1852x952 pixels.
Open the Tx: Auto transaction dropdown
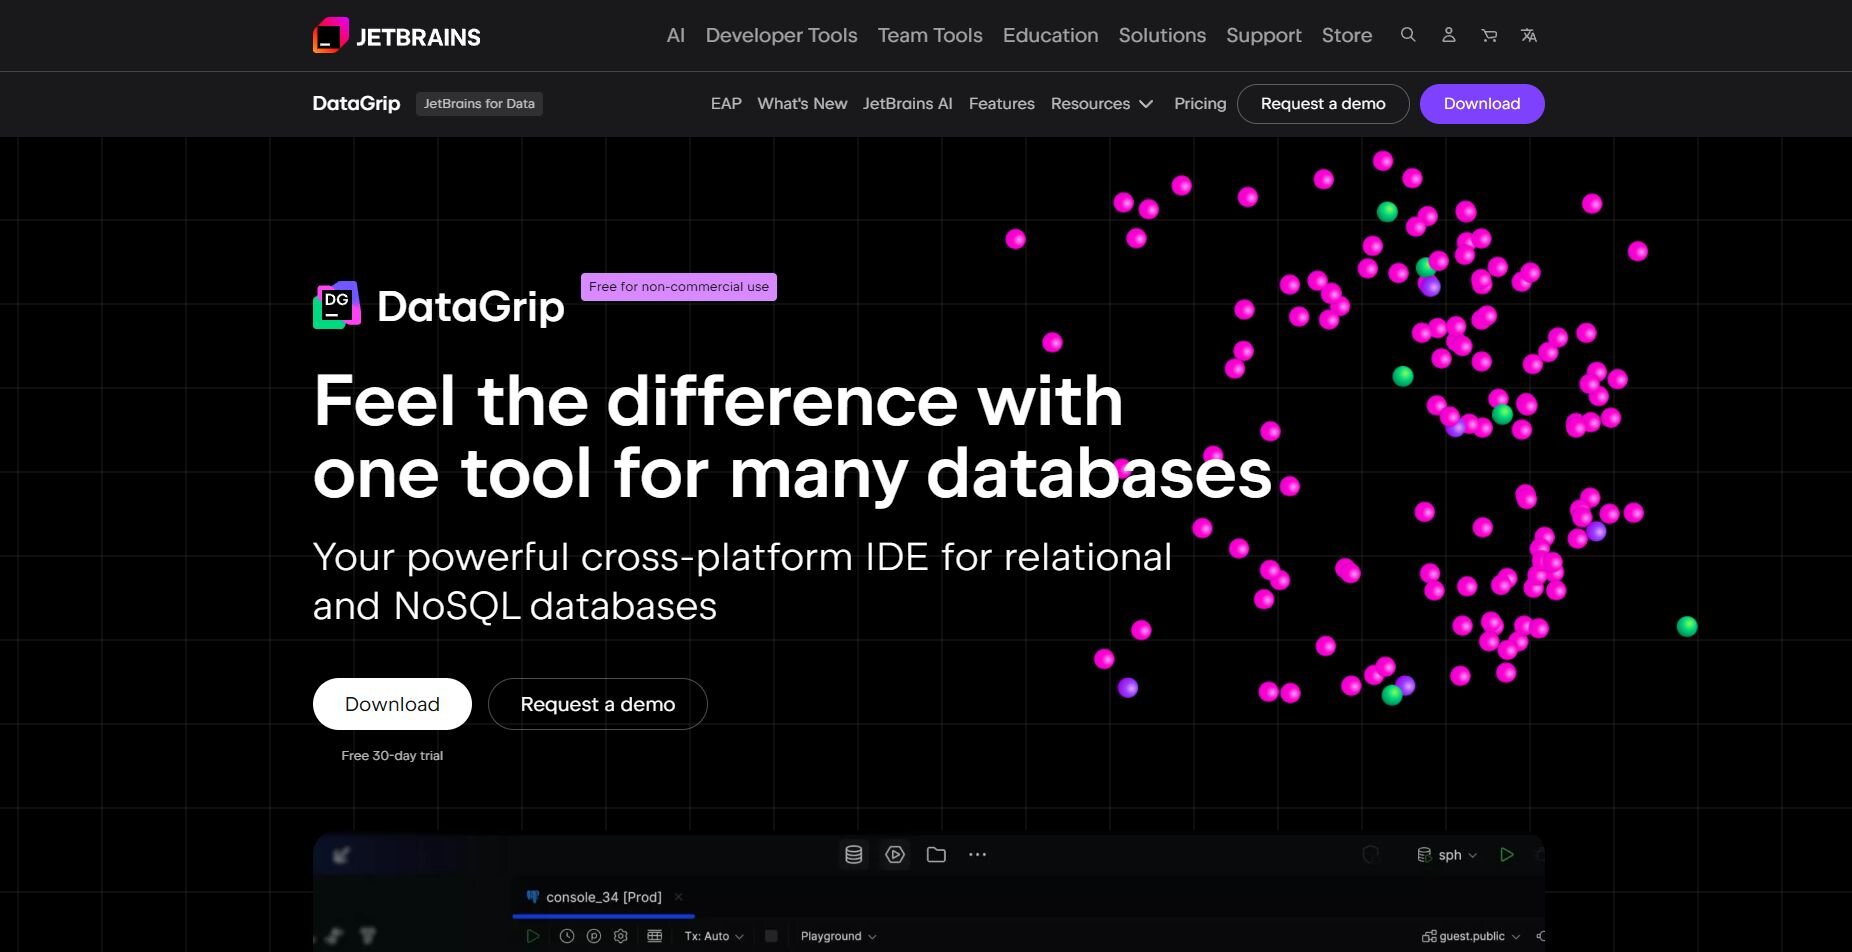(713, 936)
